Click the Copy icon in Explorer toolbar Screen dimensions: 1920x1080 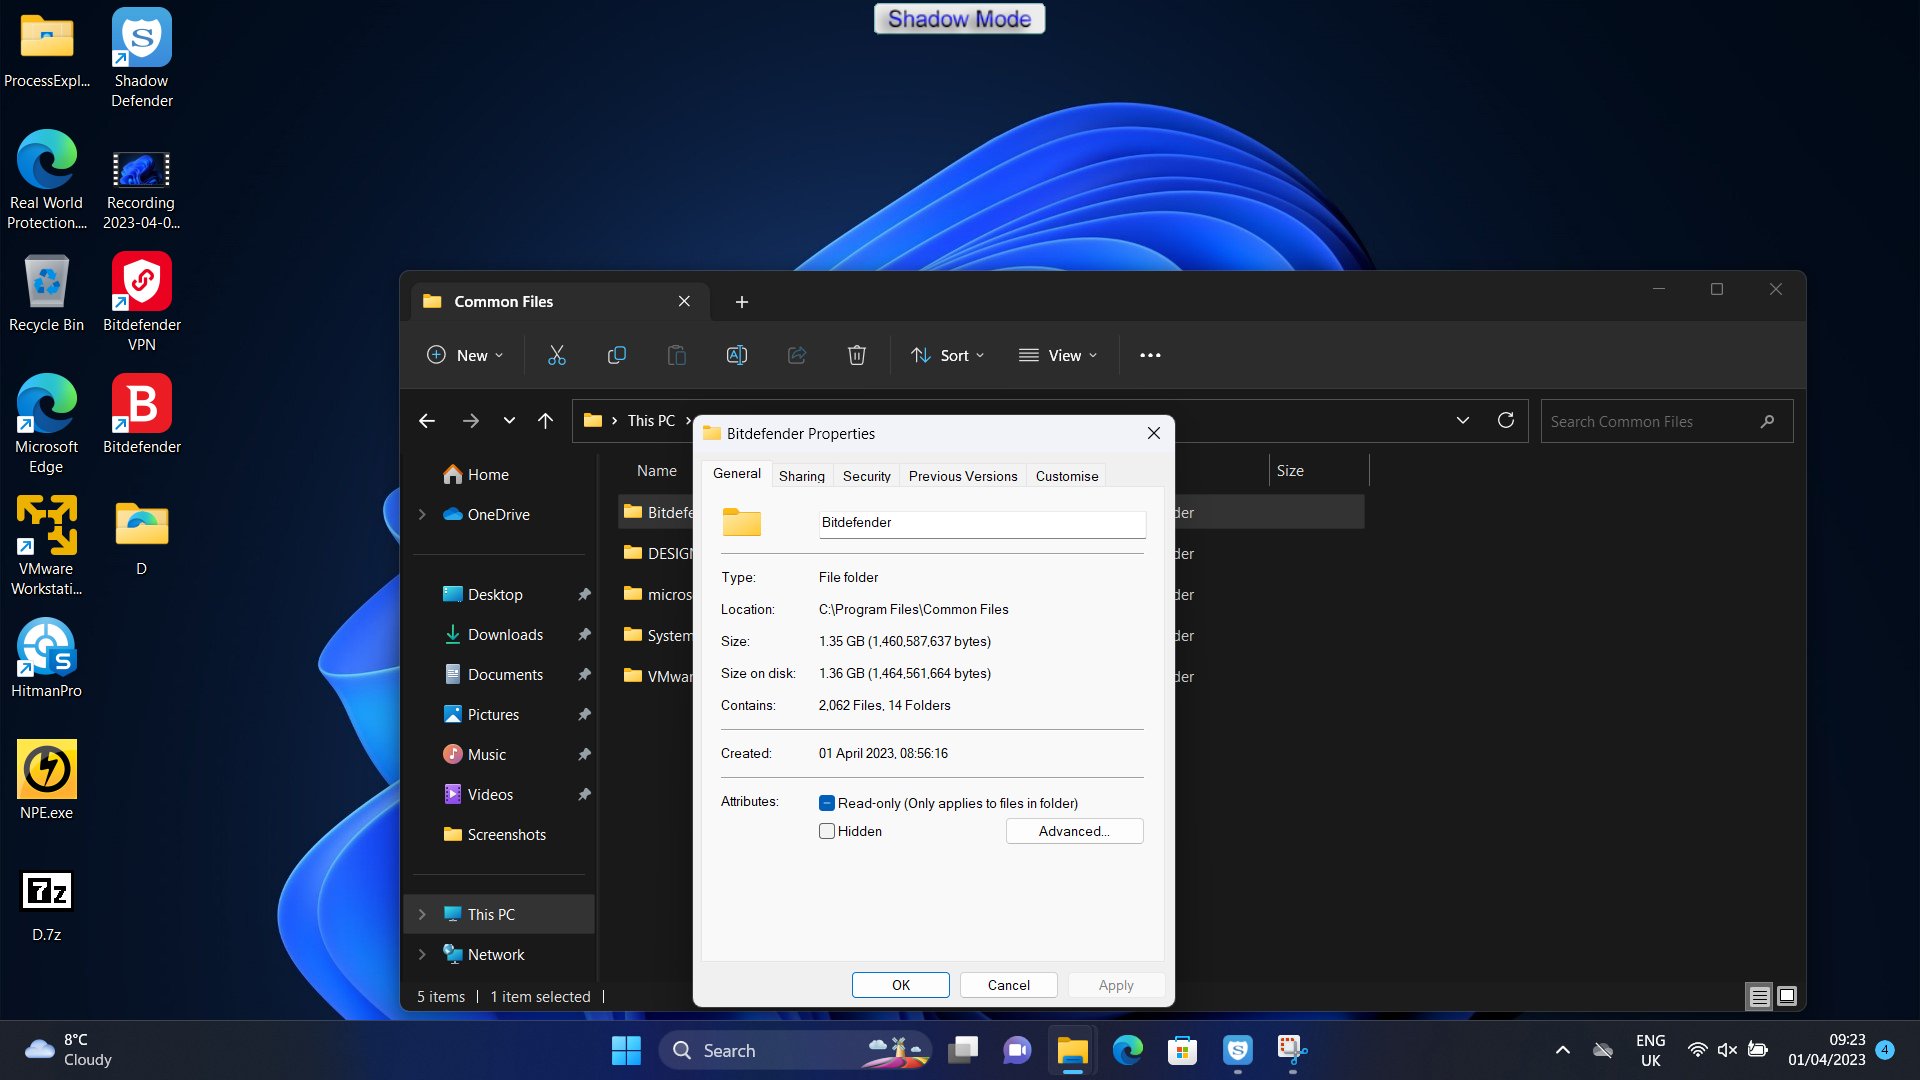(x=617, y=355)
